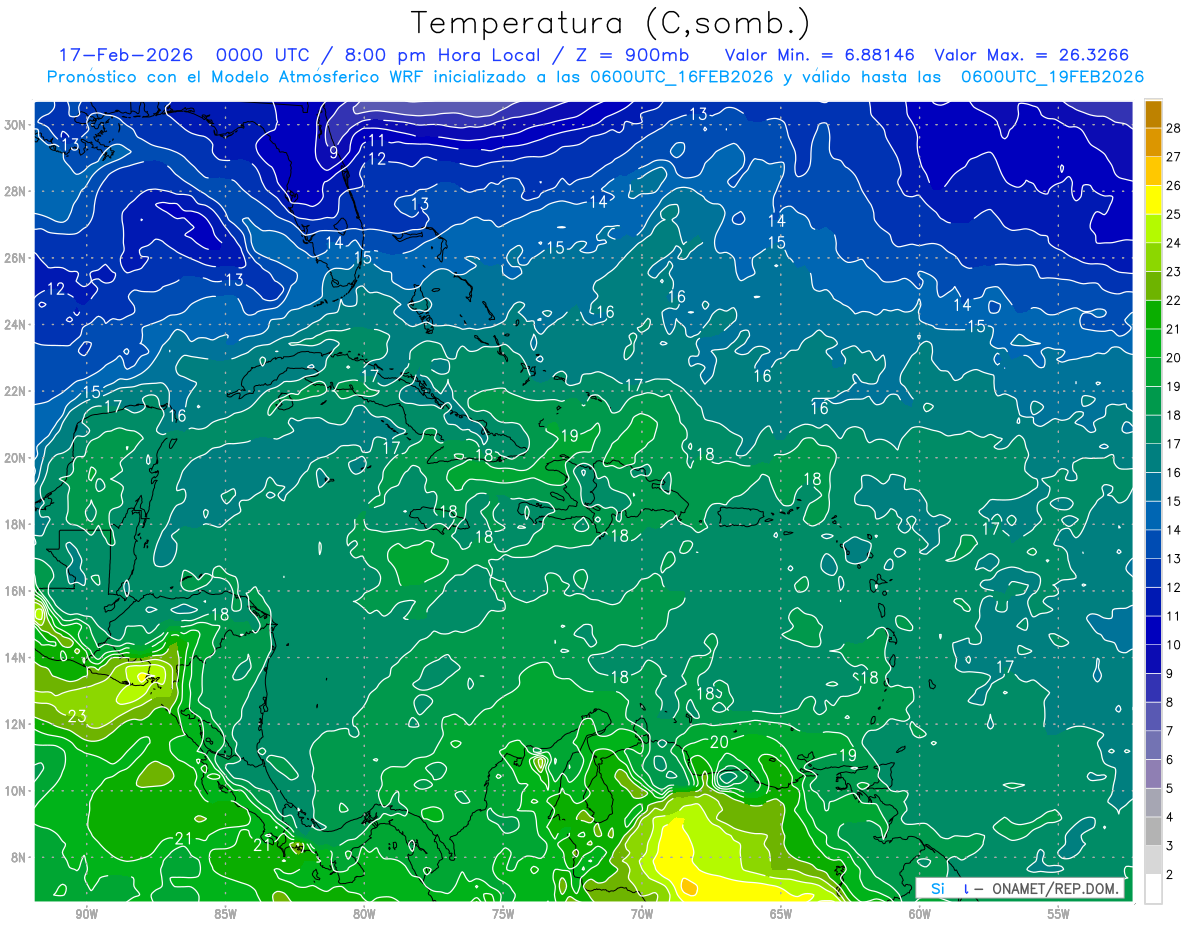The image size is (1200, 927).
Task: Click the color scale label '28'
Action: tap(1174, 128)
